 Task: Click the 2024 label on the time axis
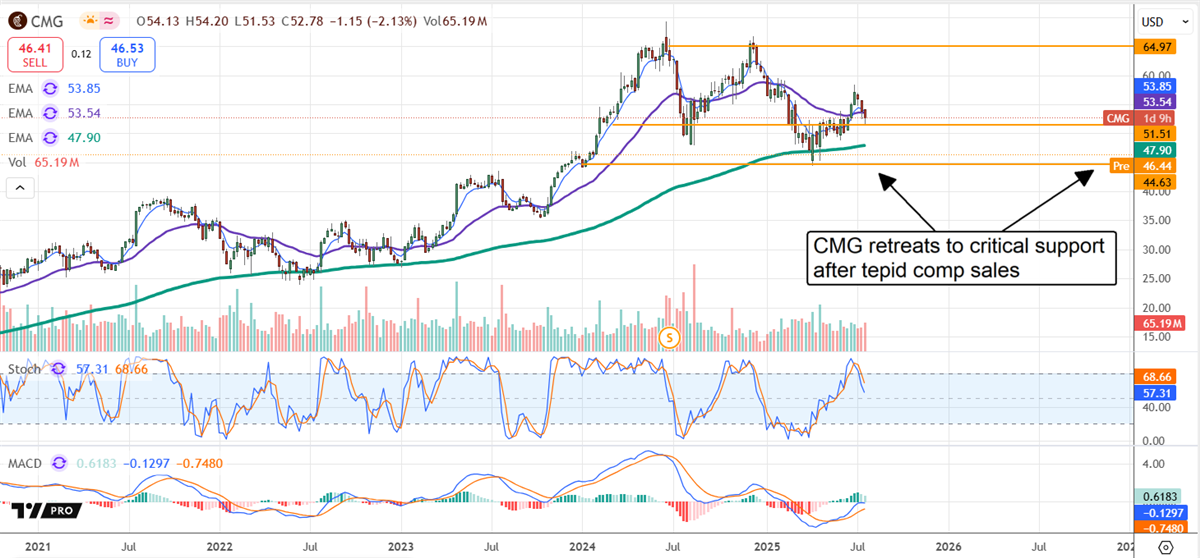pyautogui.click(x=583, y=547)
